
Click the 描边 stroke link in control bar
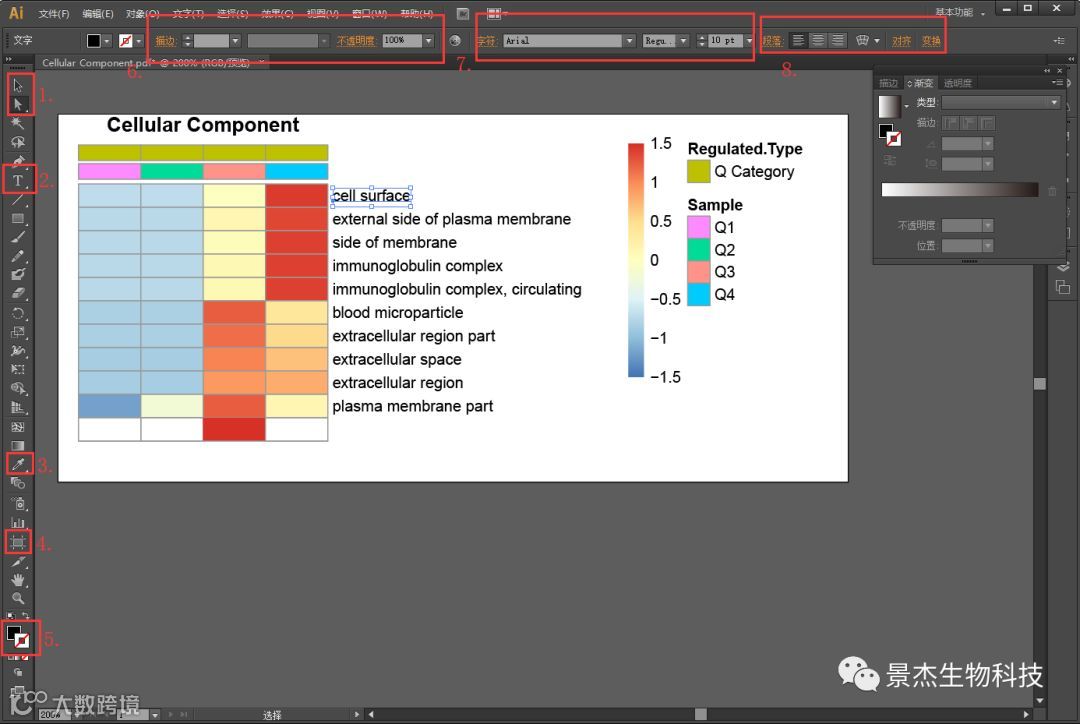tap(165, 41)
